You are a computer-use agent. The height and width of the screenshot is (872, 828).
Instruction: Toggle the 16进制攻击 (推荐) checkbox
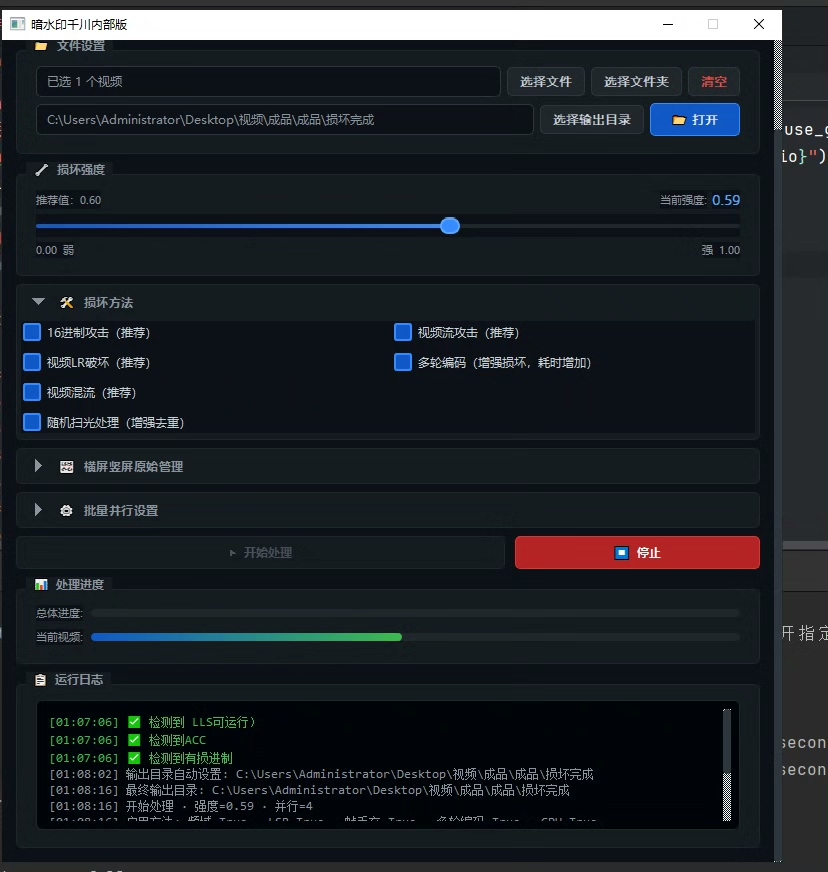tap(32, 333)
